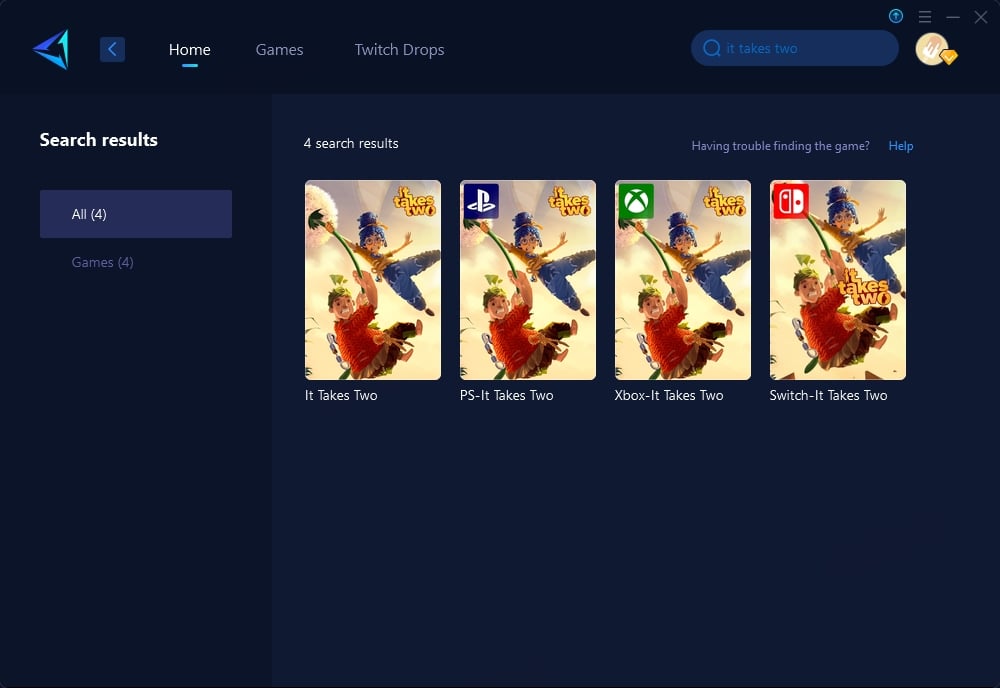Click the Help link

click(900, 146)
